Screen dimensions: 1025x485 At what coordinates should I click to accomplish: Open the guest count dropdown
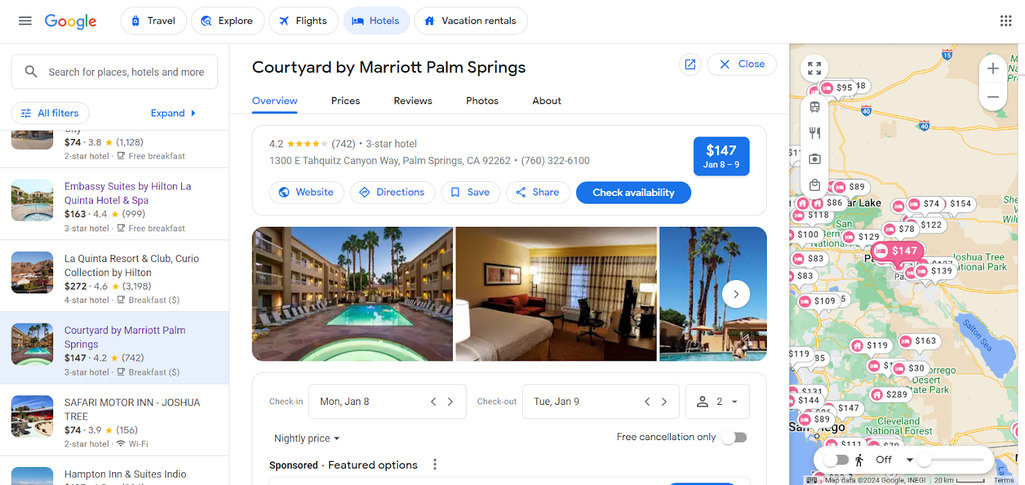pos(718,402)
